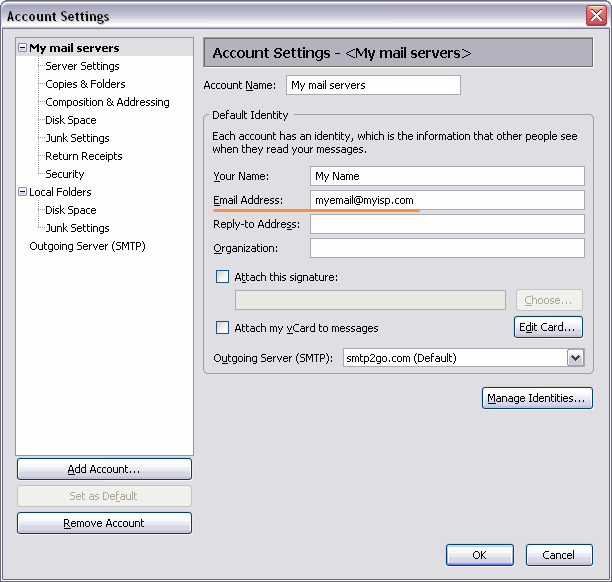
Task: Close the Account Settings window
Action: 596,16
